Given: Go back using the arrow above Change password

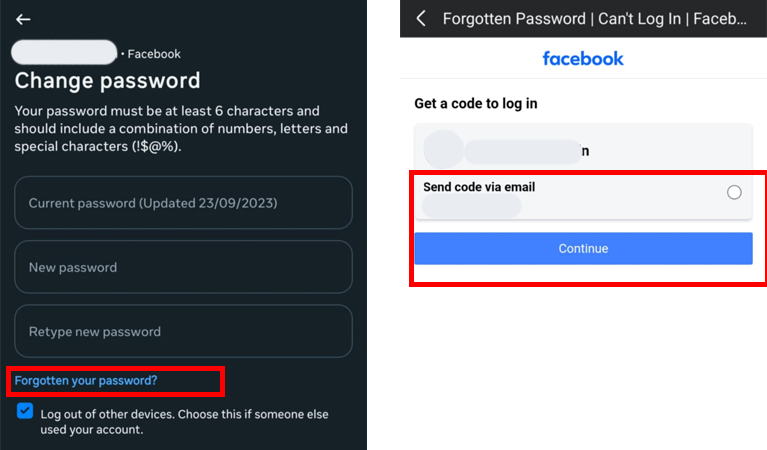Looking at the screenshot, I should [23, 19].
